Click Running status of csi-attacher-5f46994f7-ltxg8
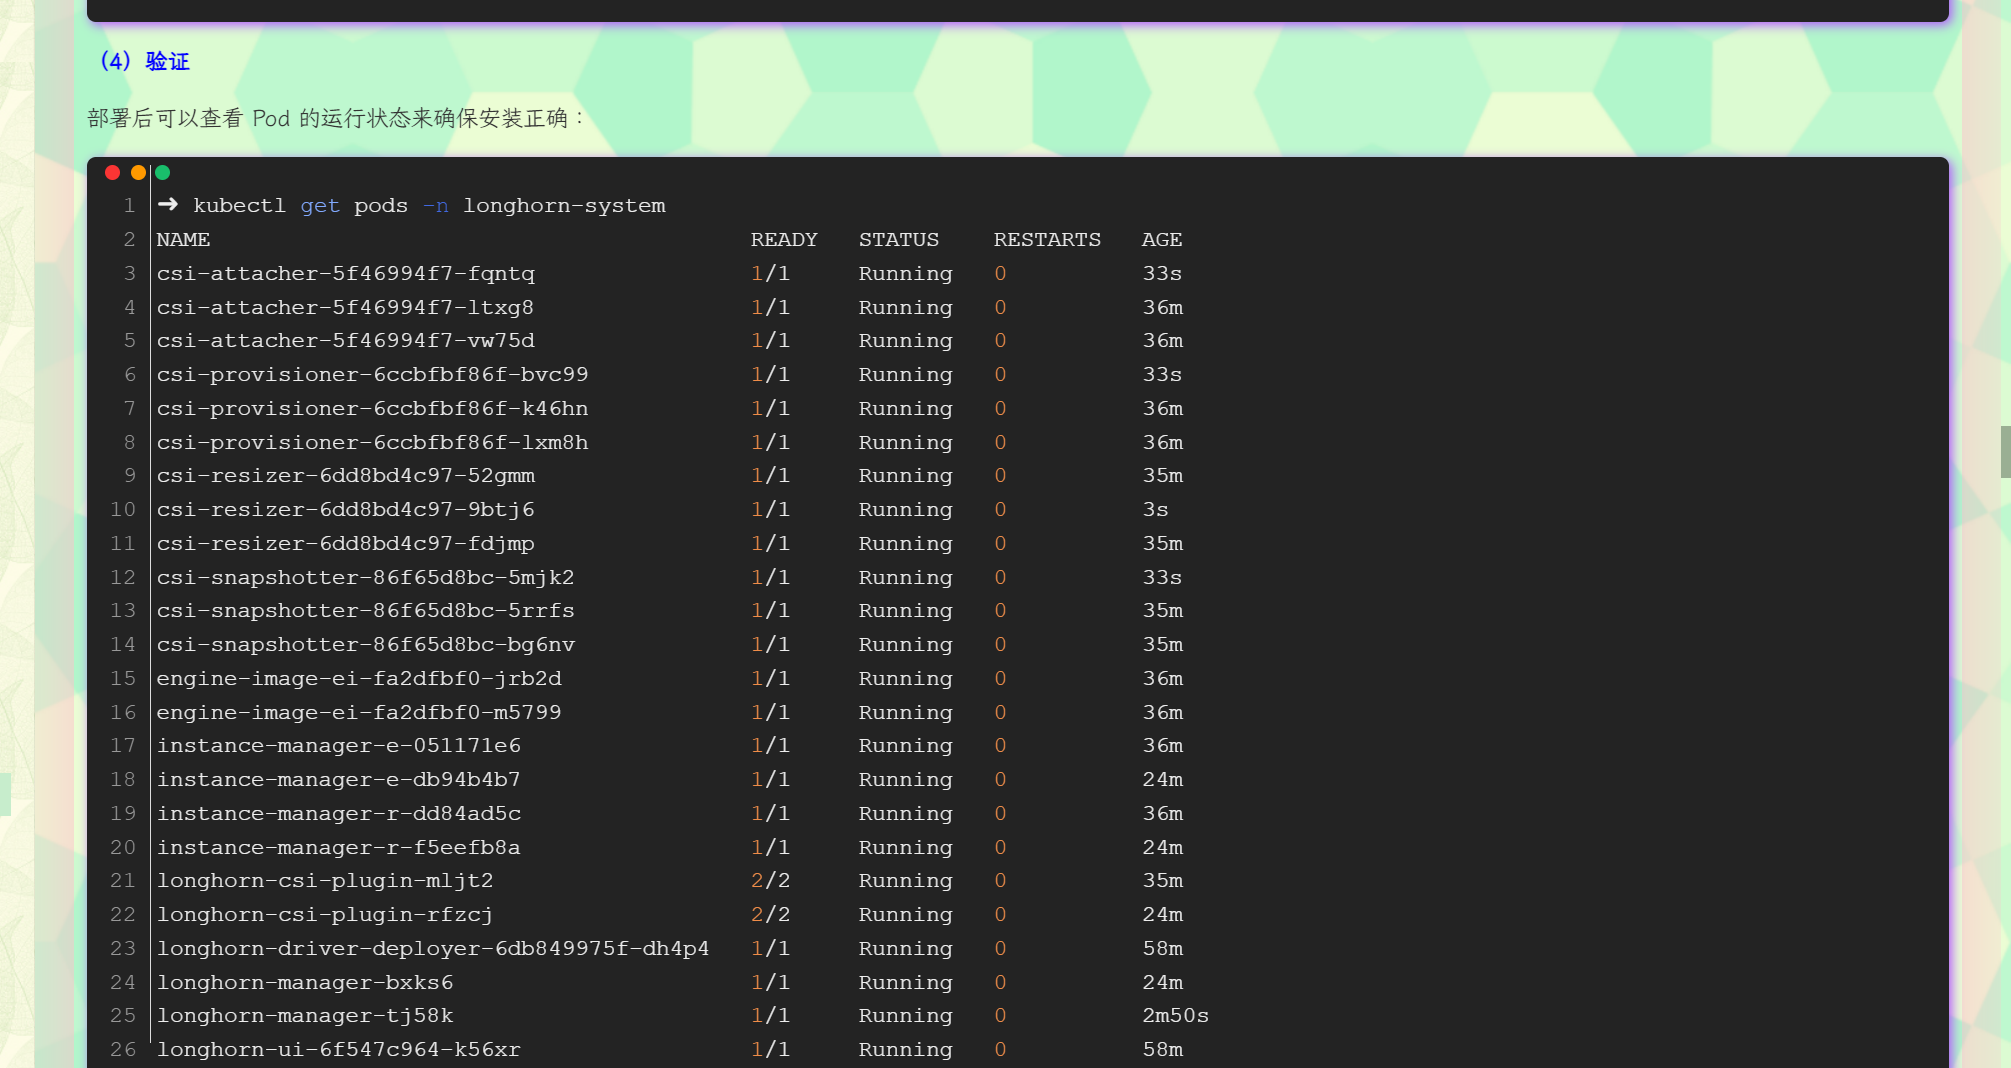The height and width of the screenshot is (1068, 2011). pos(906,308)
